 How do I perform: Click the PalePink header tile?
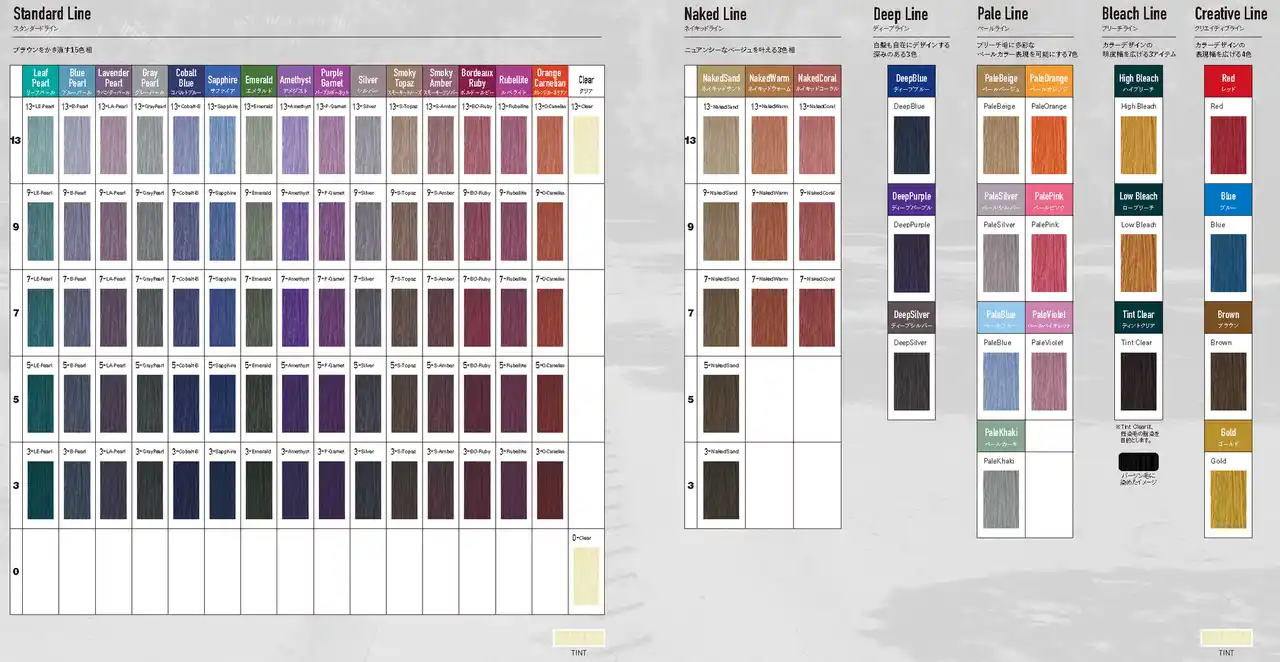1049,200
